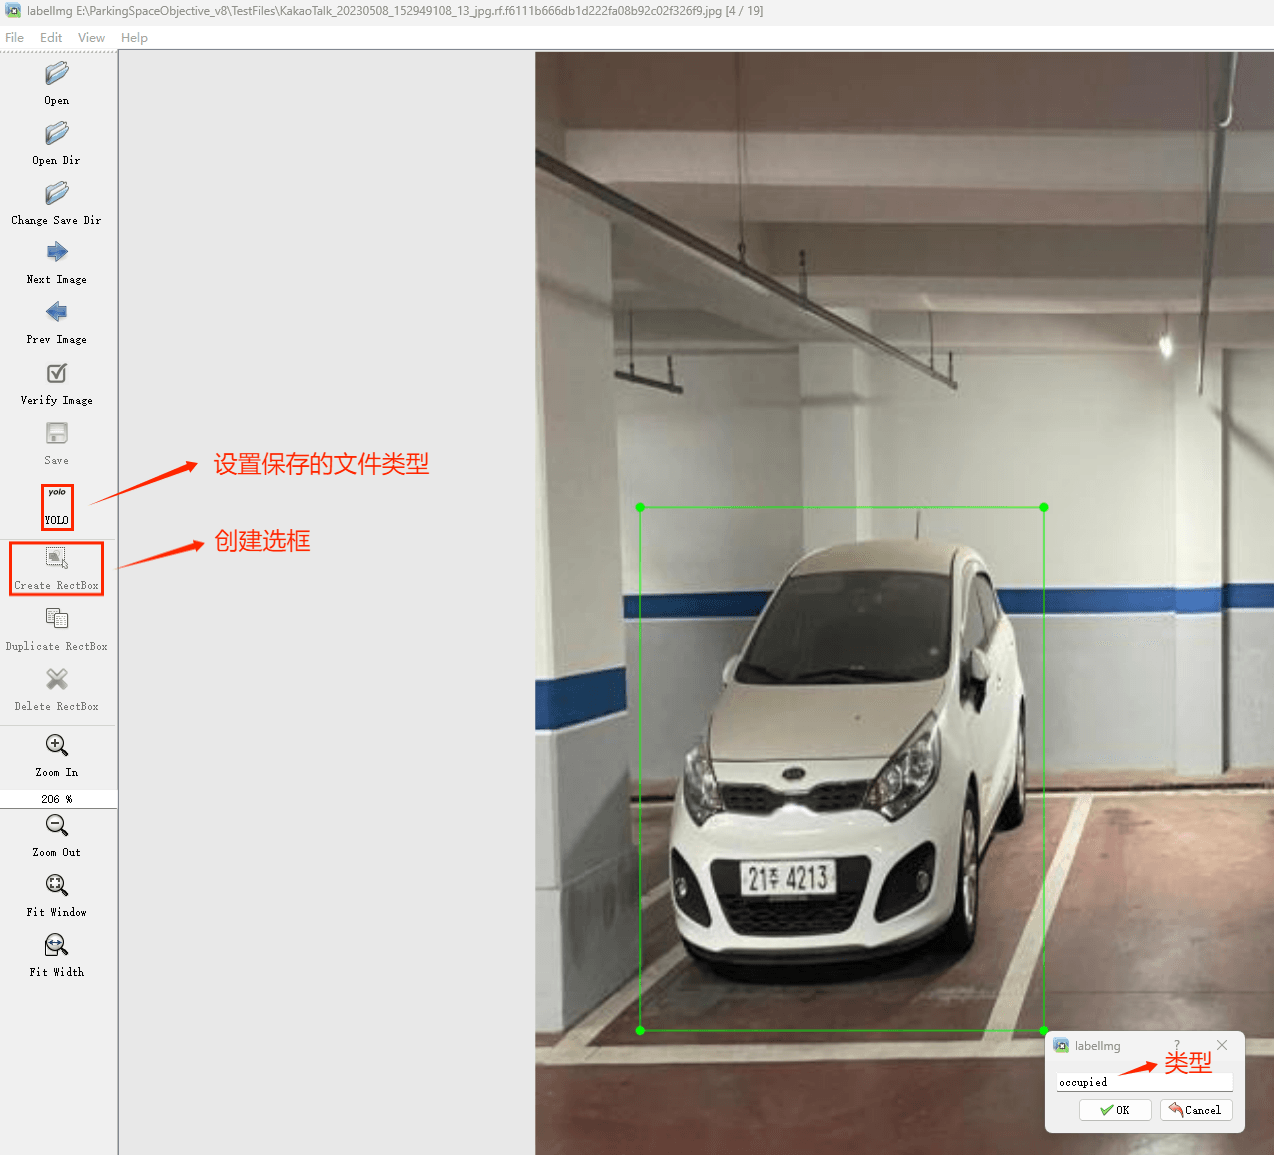The height and width of the screenshot is (1155, 1274).
Task: Zoom In on the image
Action: (57, 756)
